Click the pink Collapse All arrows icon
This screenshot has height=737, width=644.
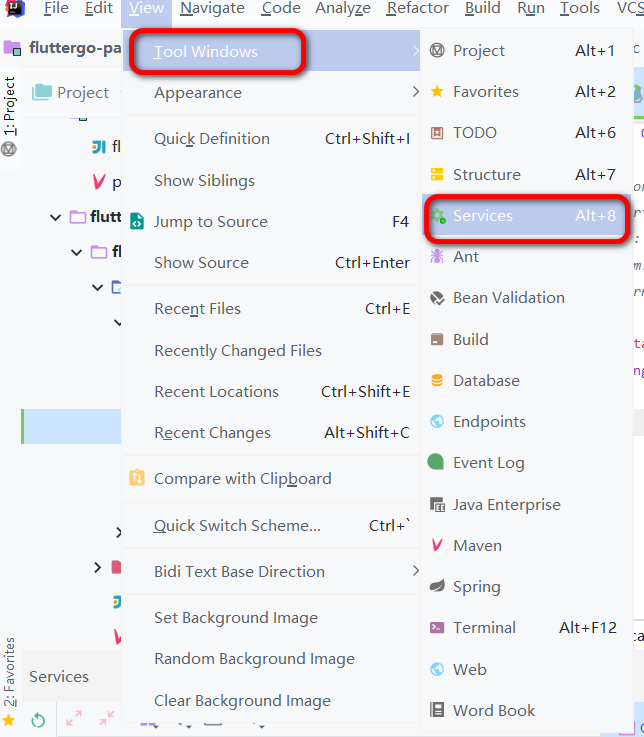pyautogui.click(x=107, y=718)
